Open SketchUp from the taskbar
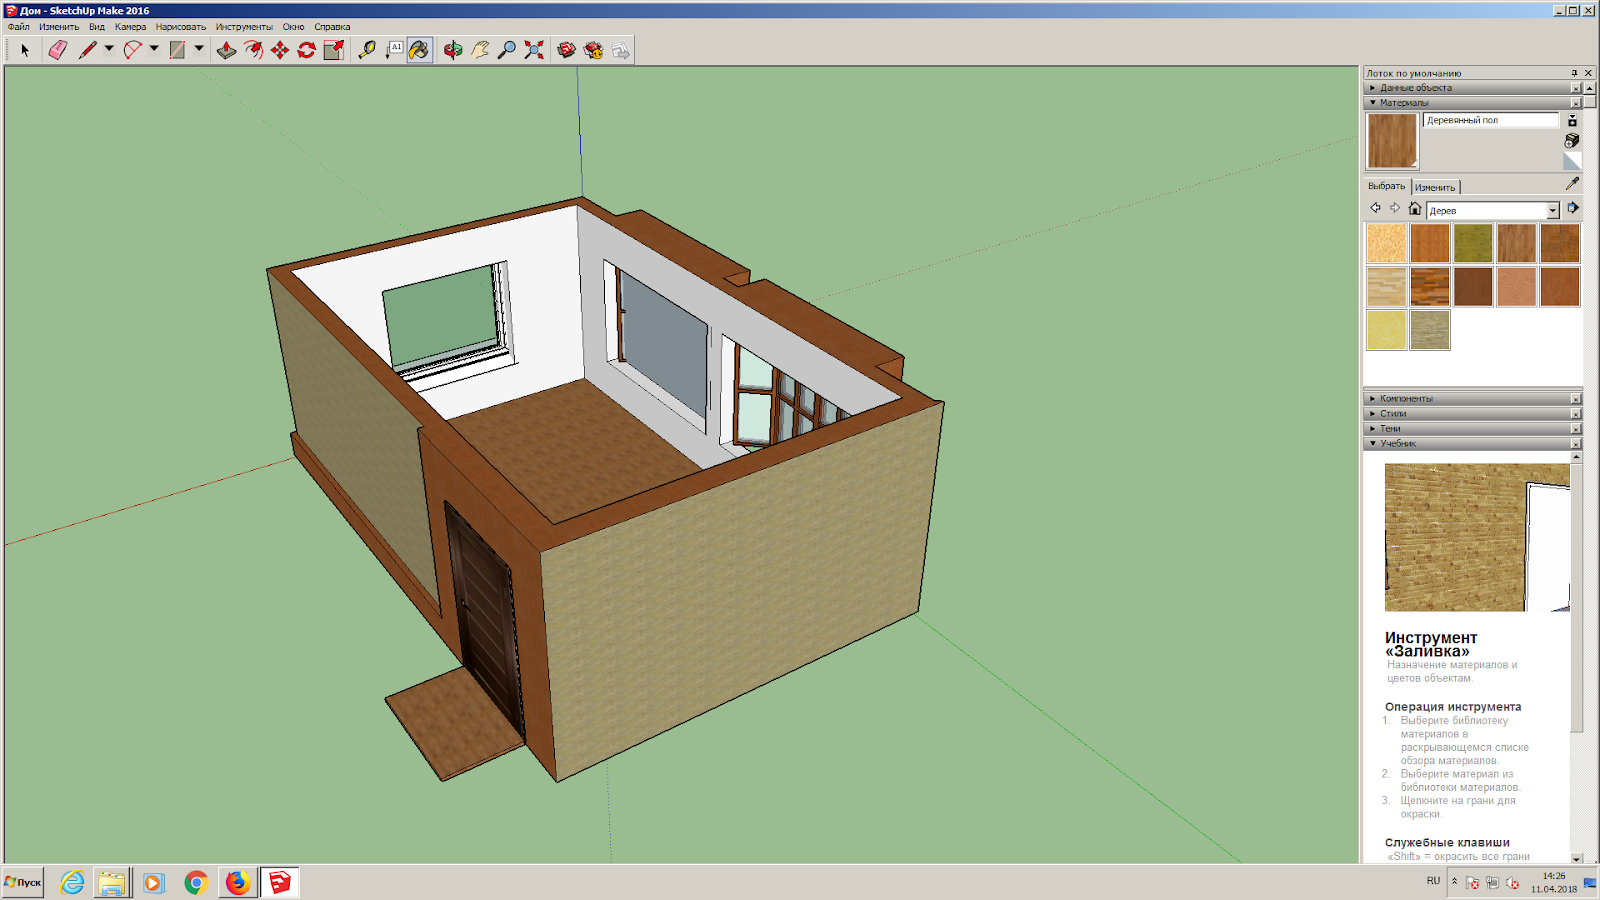 point(278,883)
